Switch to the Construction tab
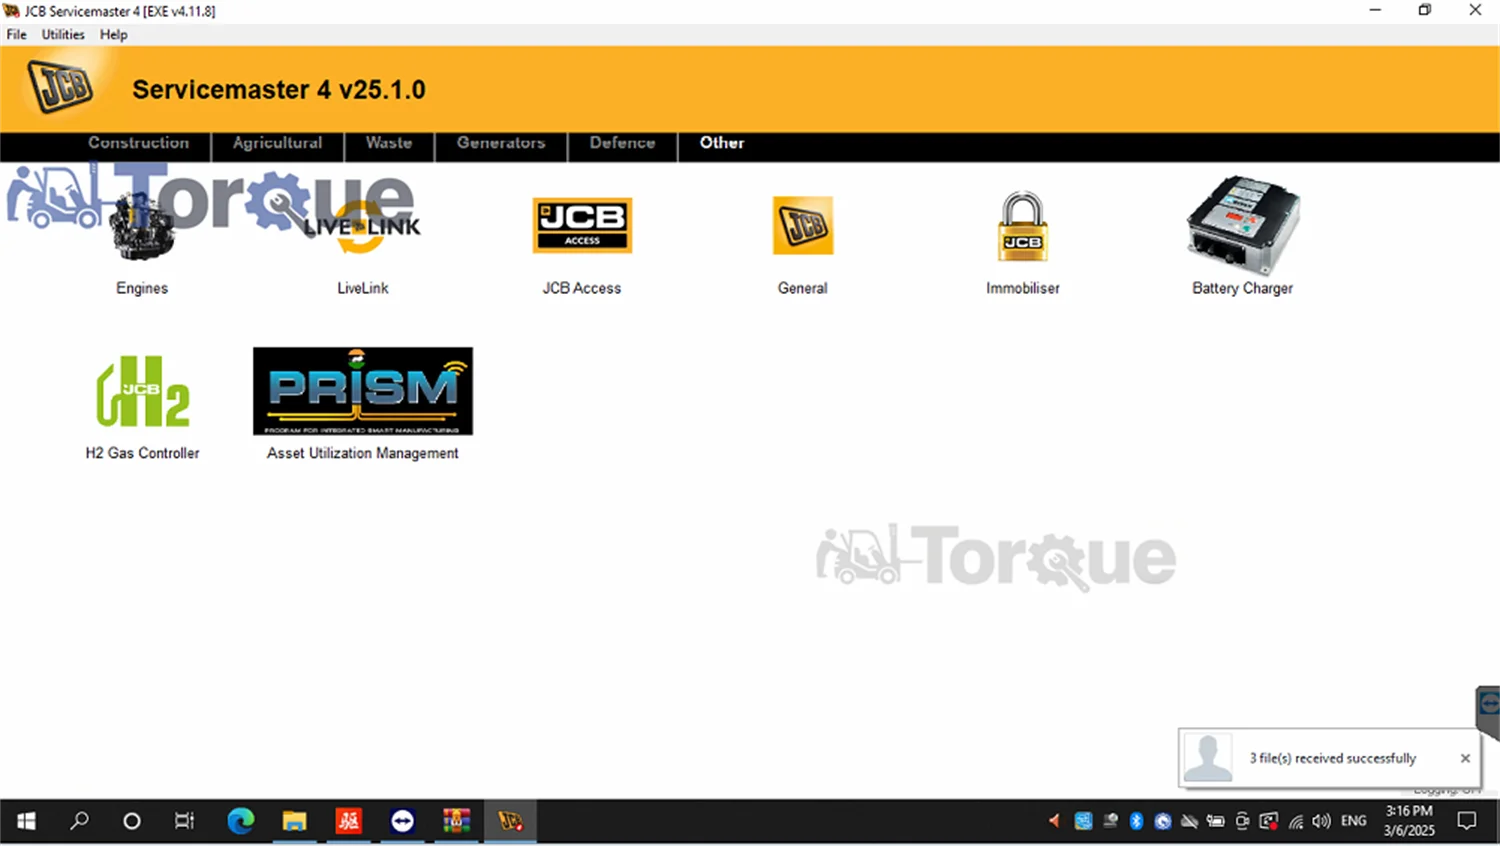Viewport: 1500px width, 846px height. [x=138, y=143]
